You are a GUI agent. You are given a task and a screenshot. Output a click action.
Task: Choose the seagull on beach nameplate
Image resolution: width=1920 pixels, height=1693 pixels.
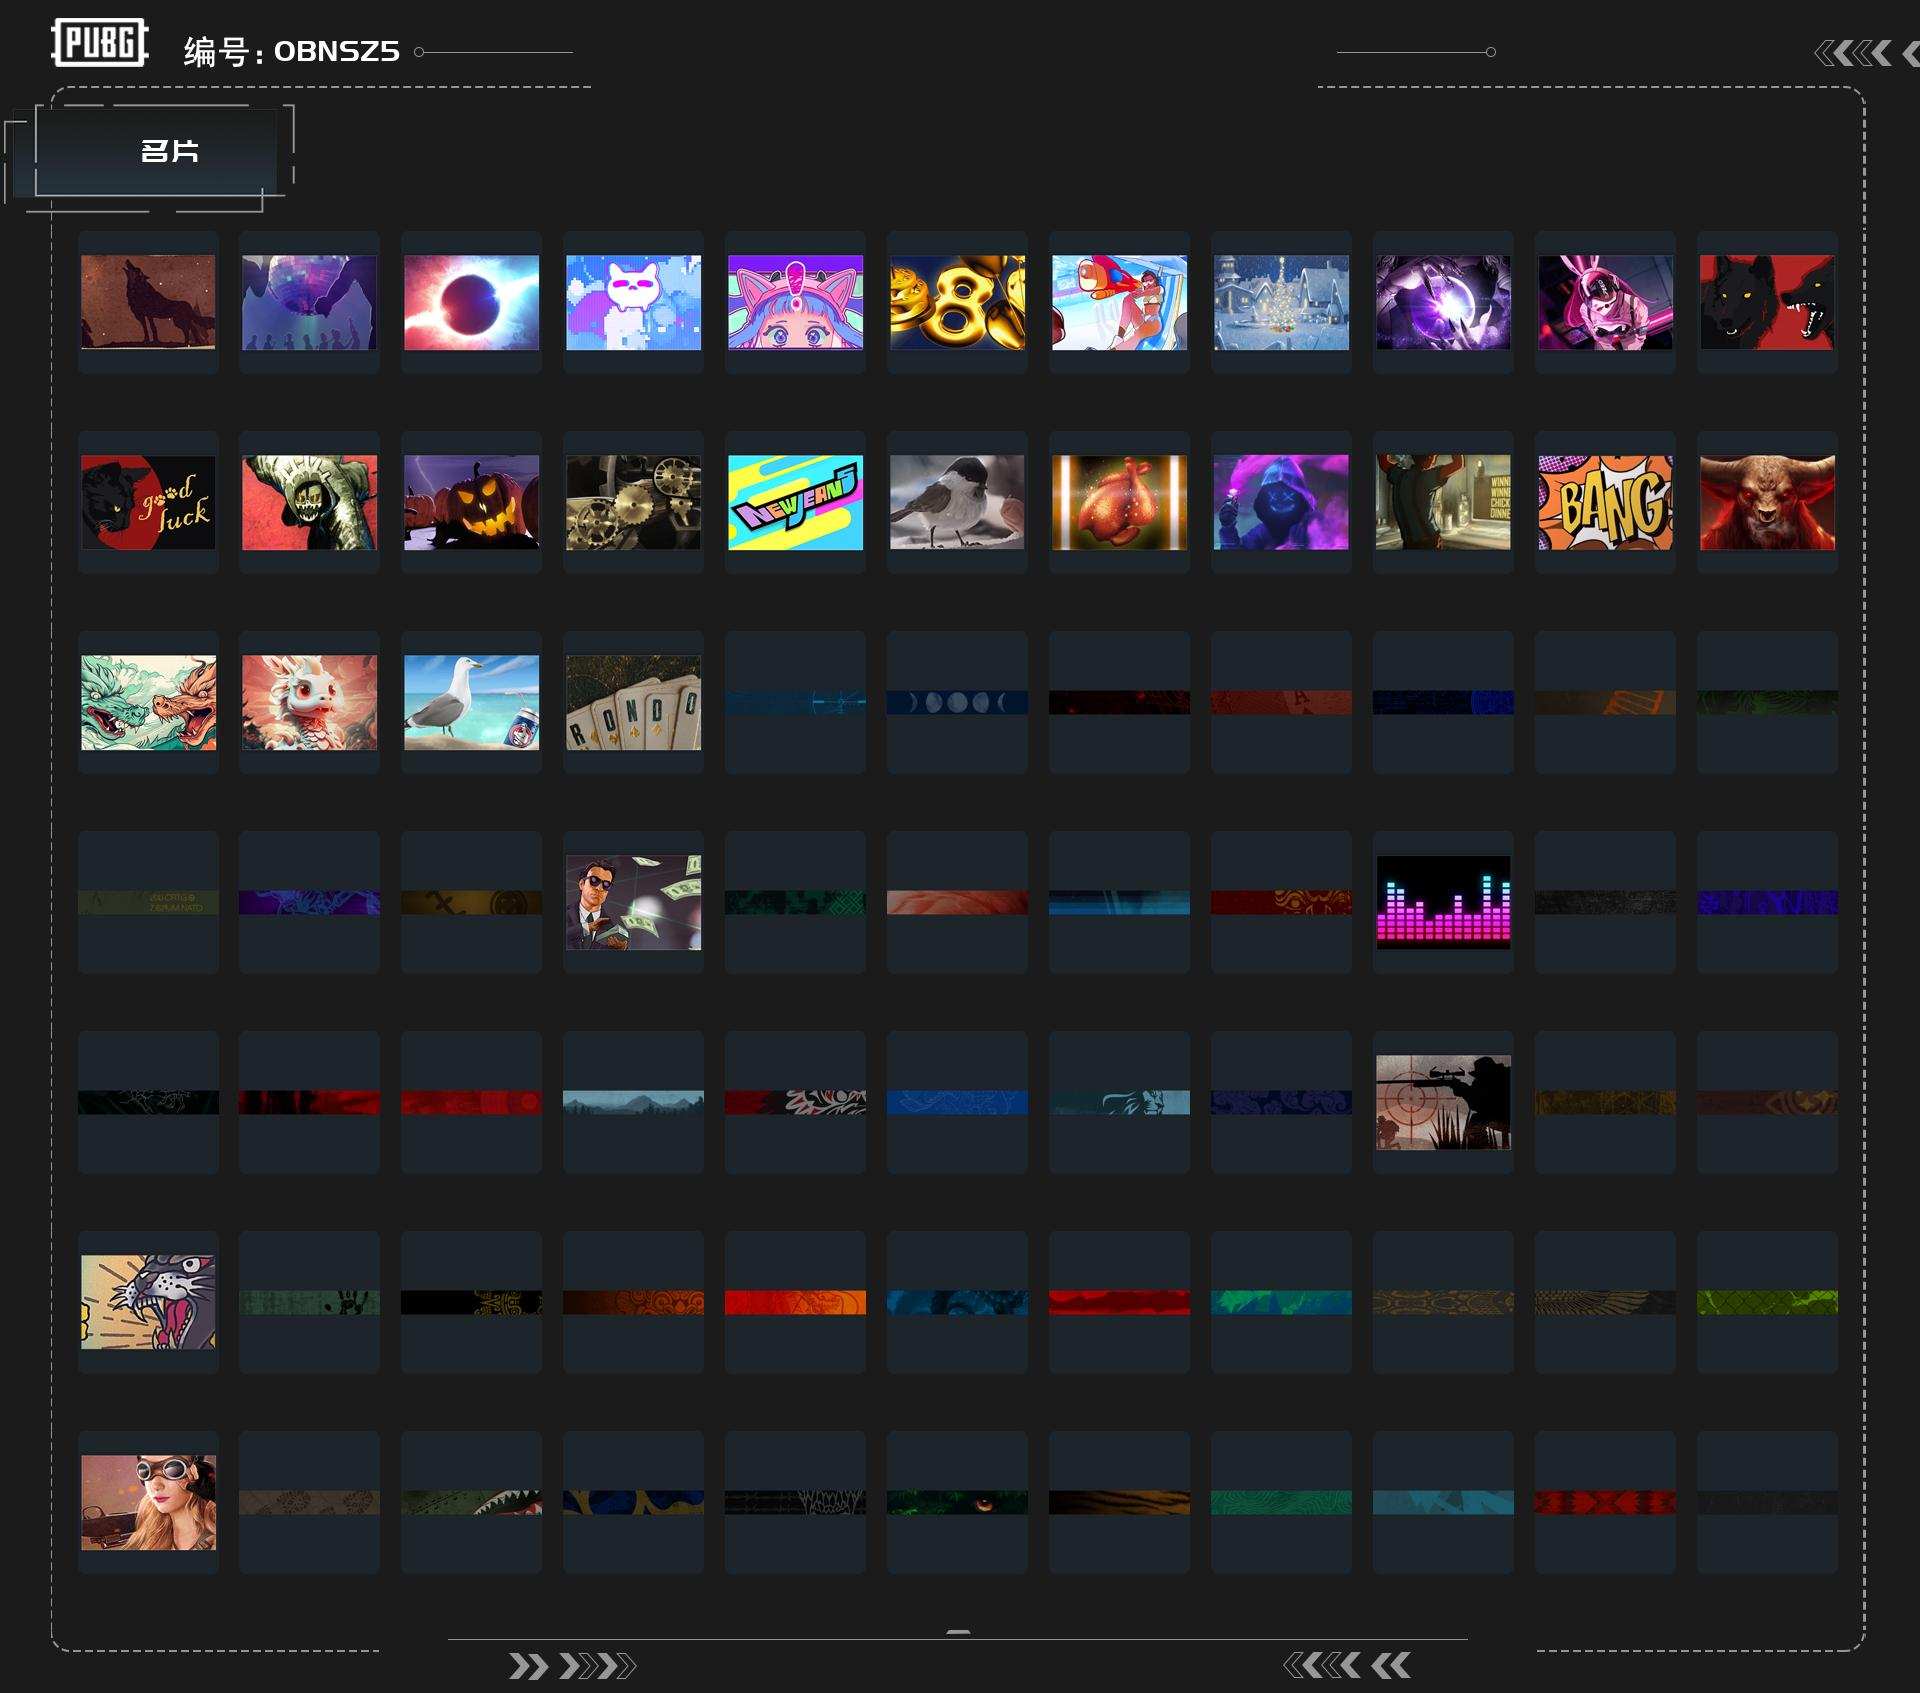(471, 702)
